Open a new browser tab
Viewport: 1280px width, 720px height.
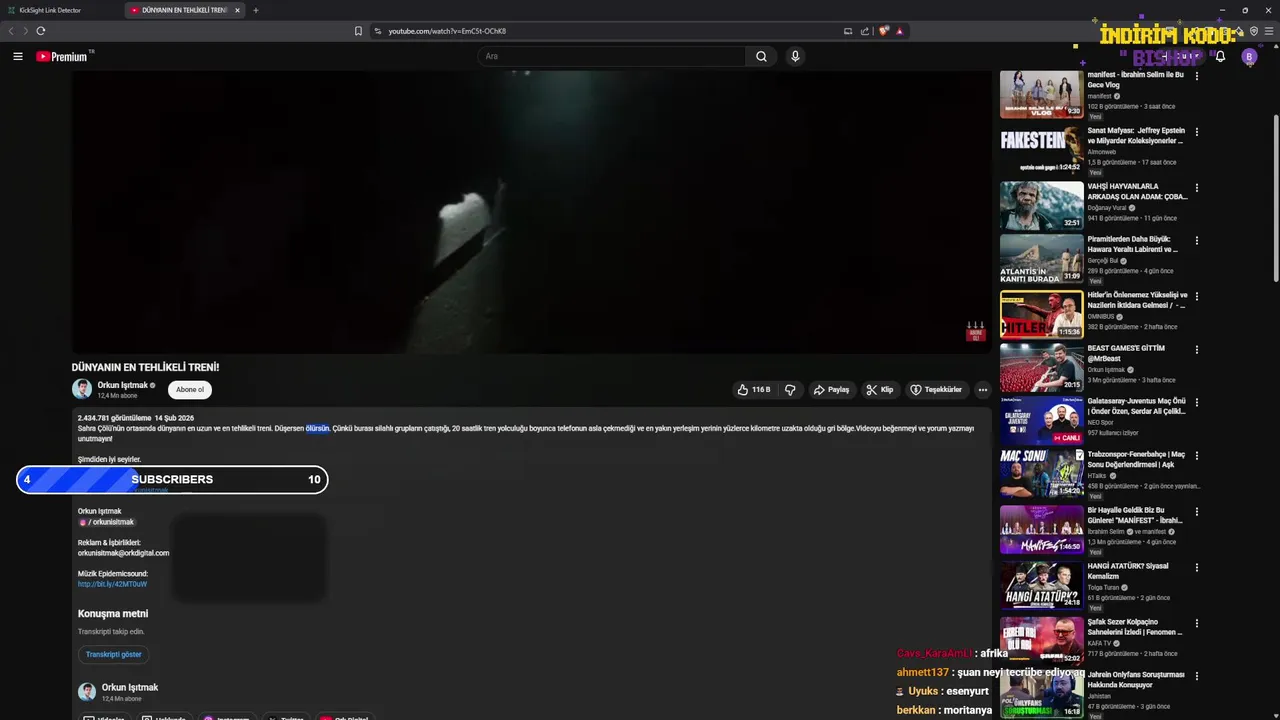pyautogui.click(x=256, y=10)
